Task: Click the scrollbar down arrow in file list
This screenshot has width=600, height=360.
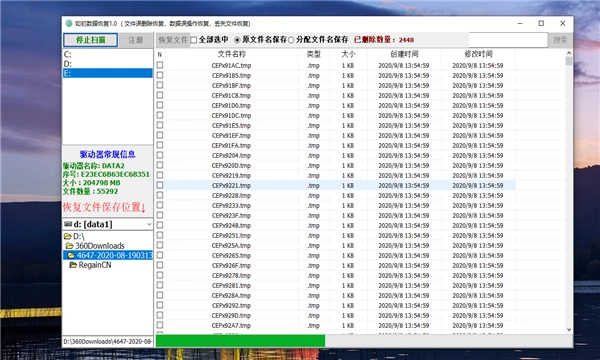Action: (x=569, y=329)
